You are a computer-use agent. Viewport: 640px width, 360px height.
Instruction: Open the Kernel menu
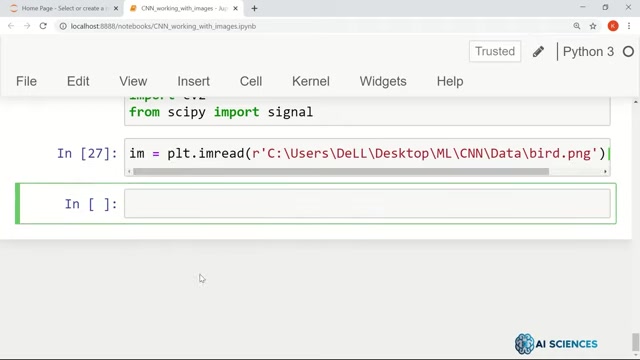tap(311, 81)
